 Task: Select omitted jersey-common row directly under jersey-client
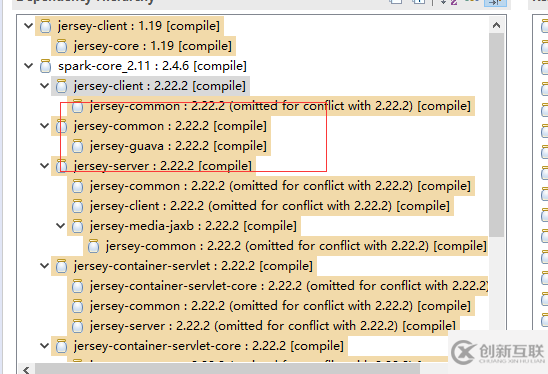(271, 106)
